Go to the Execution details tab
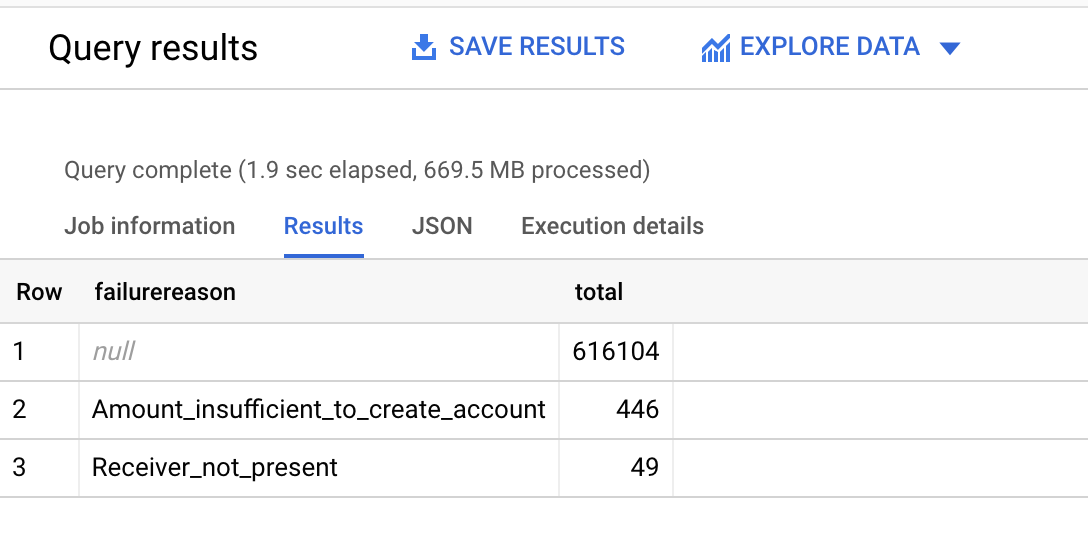This screenshot has width=1088, height=548. [x=612, y=226]
